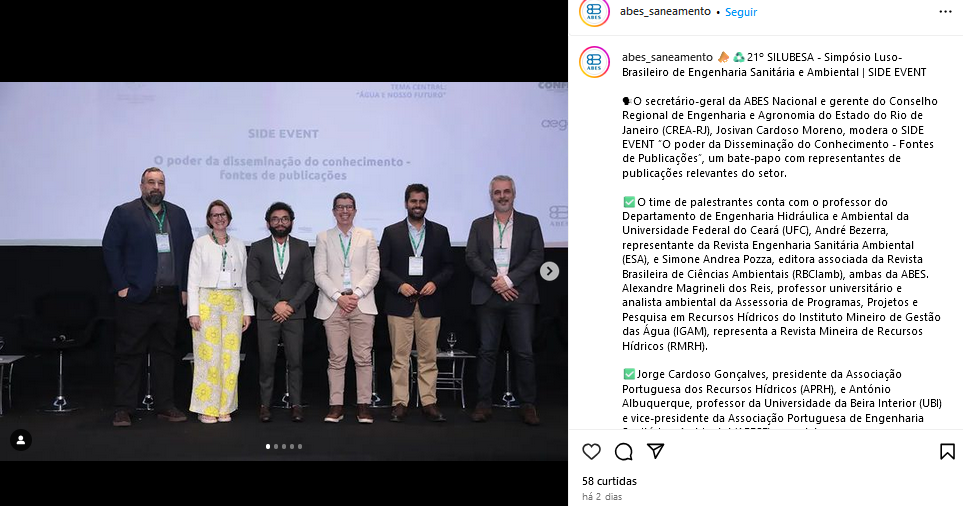Open the three-dot more options menu
Viewport: 963px width, 506px height.
point(945,12)
